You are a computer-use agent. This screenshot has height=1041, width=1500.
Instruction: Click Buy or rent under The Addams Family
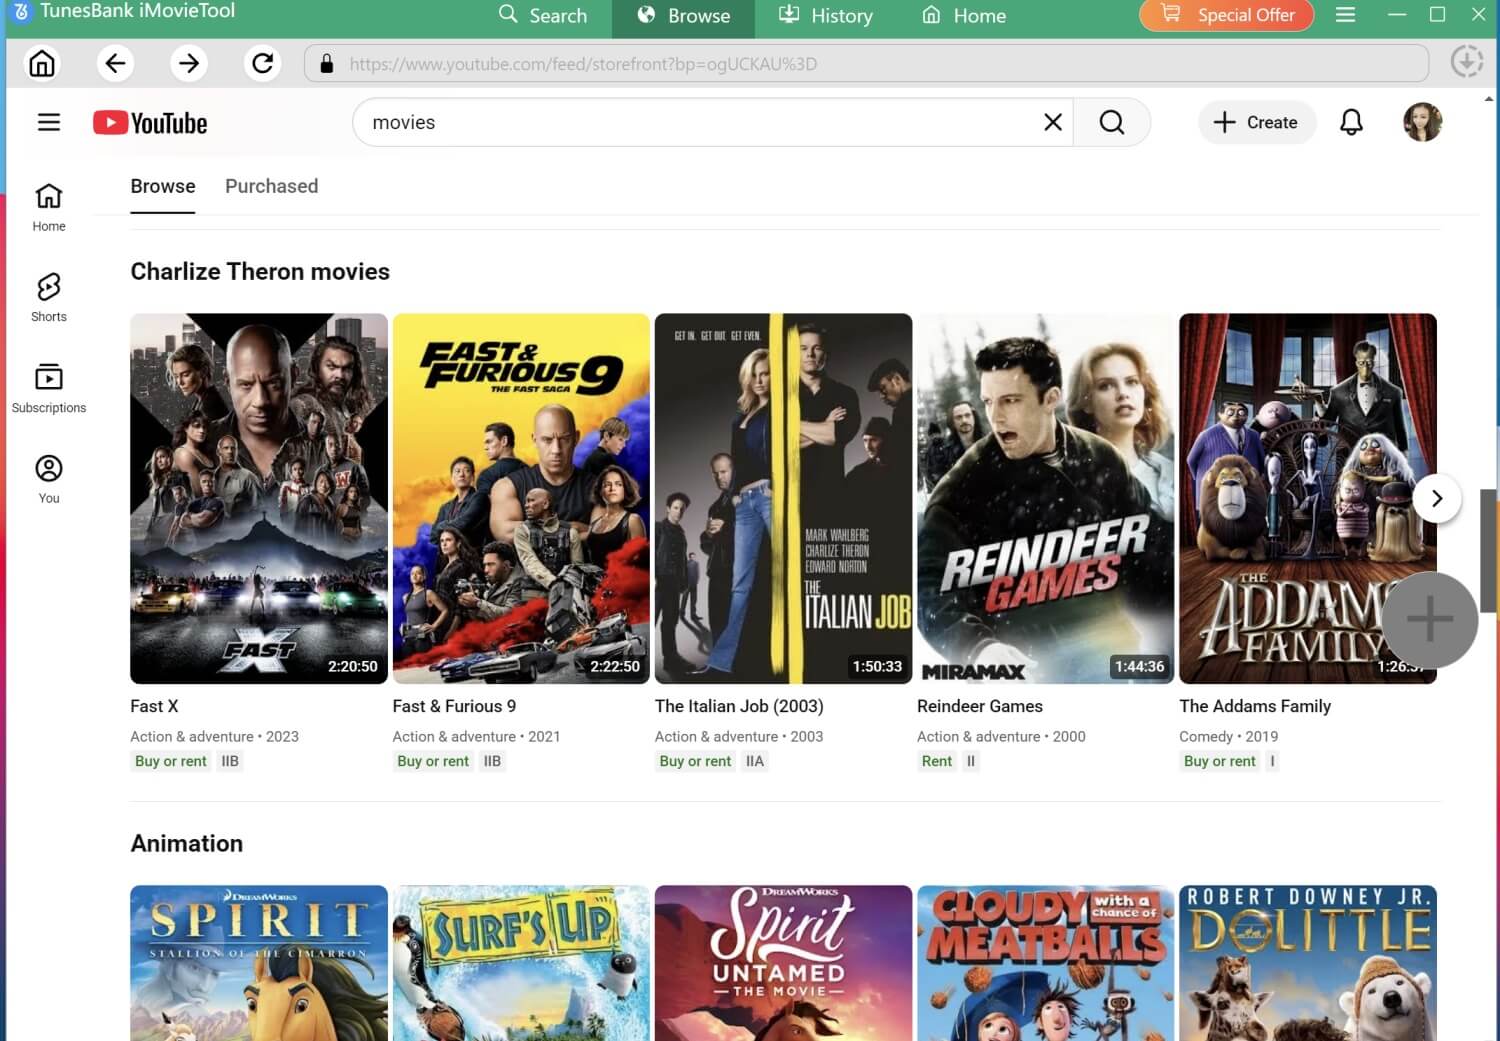(1220, 761)
